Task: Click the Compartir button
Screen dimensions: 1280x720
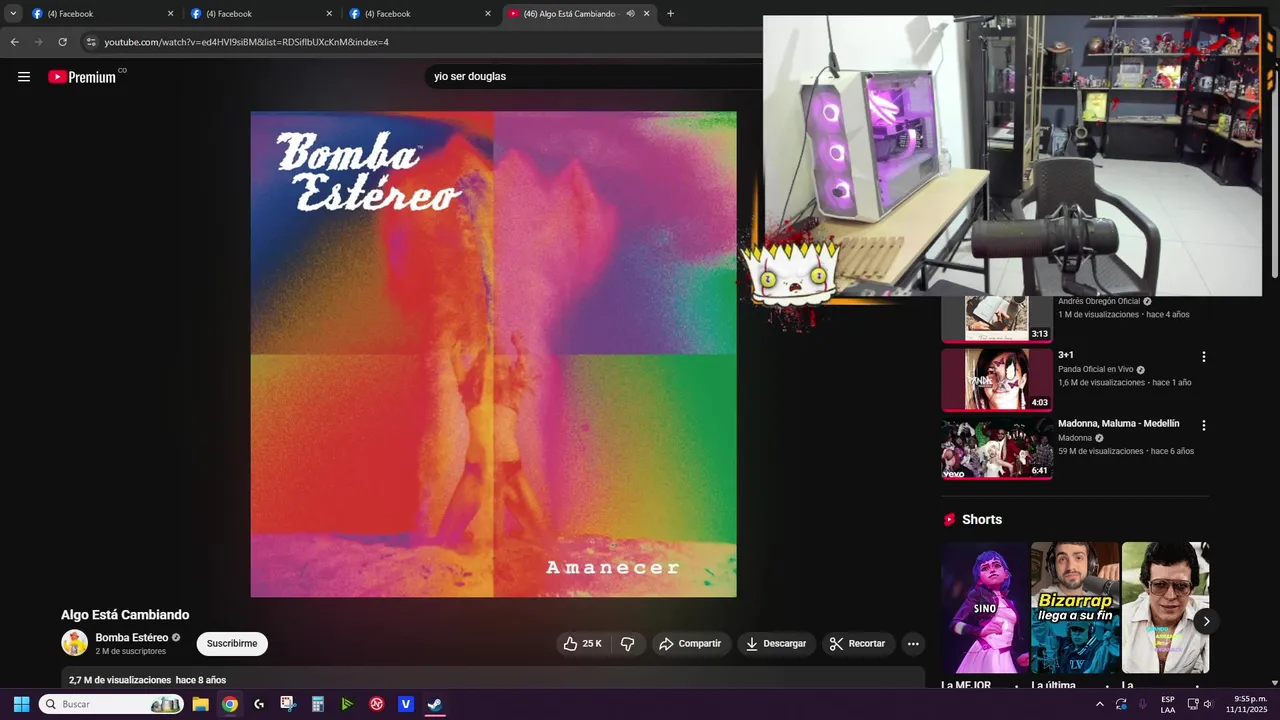Action: tap(690, 644)
